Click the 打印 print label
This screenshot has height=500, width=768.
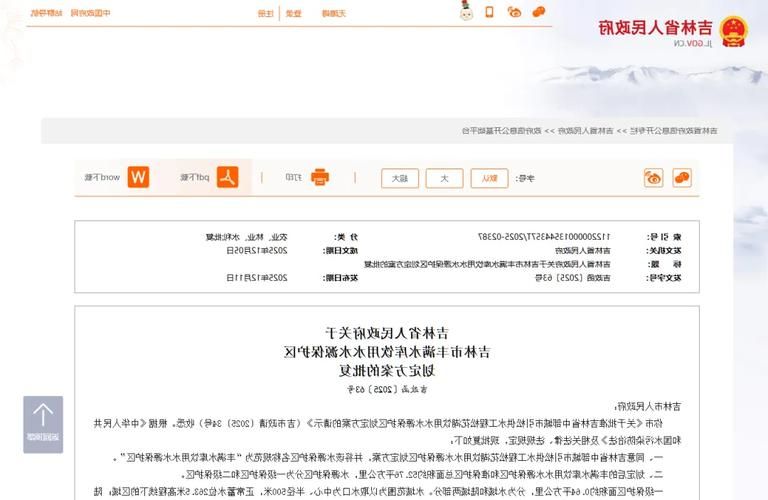click(293, 178)
